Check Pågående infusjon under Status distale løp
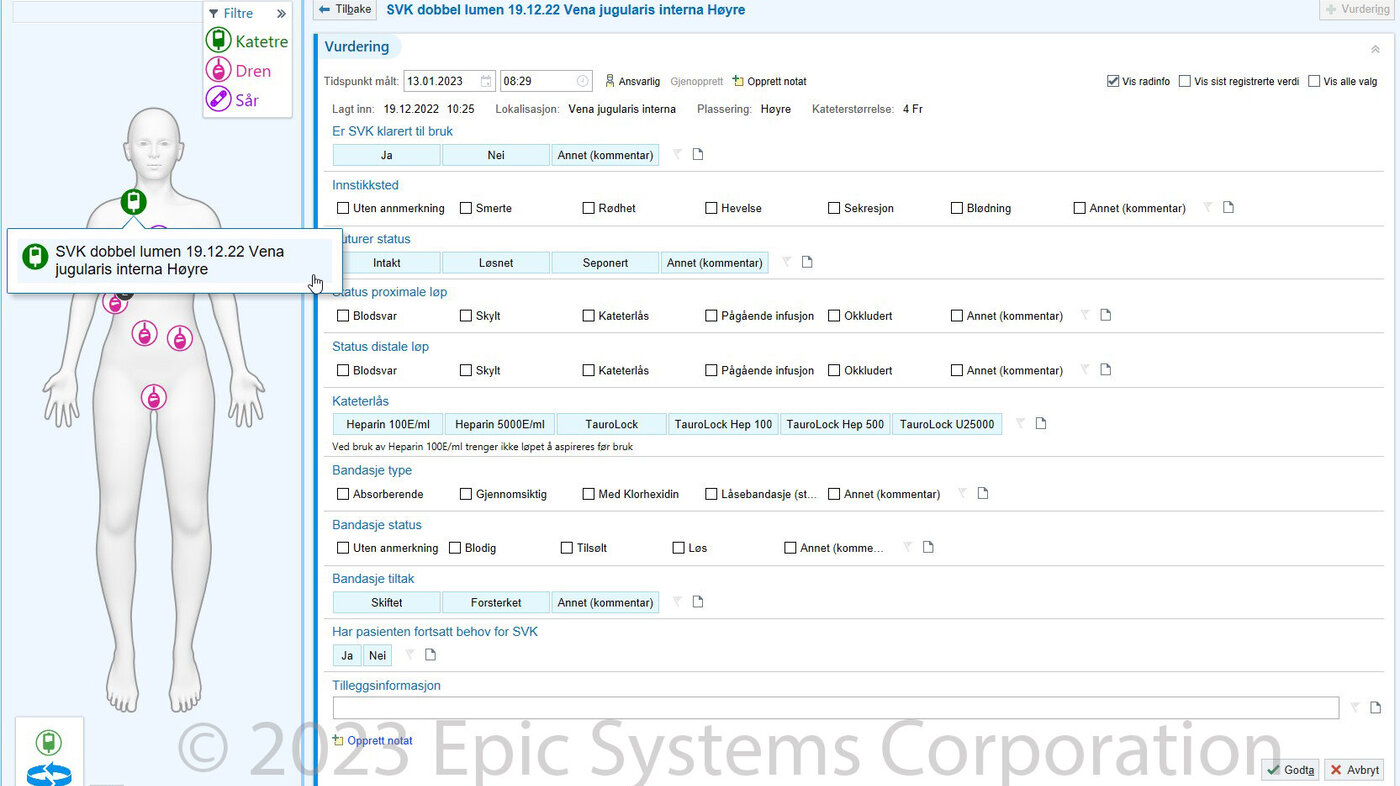 (x=711, y=371)
